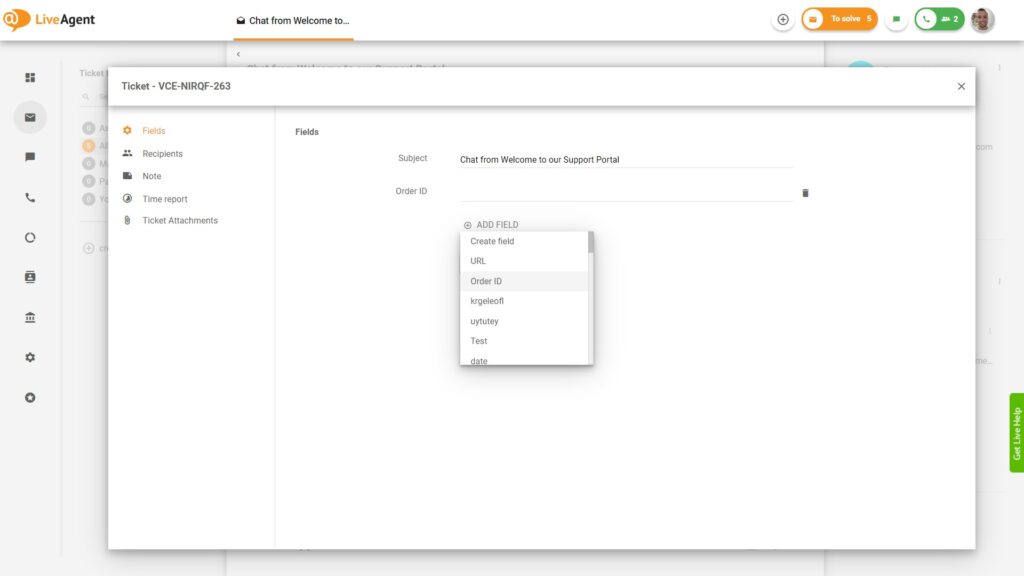Open the Chats icon in left sidebar

(x=30, y=157)
